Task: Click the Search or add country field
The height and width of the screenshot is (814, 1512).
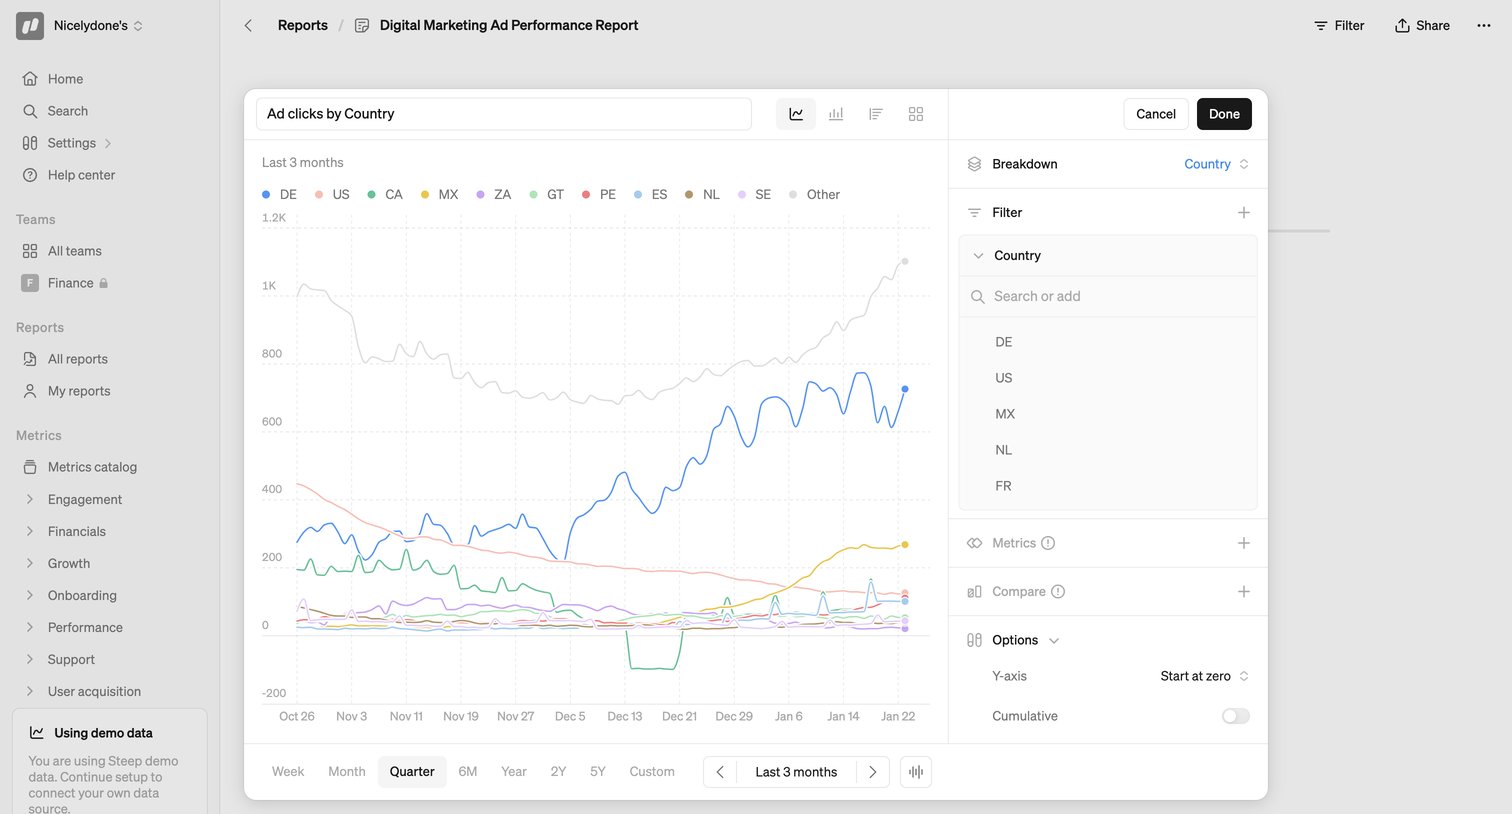Action: pos(1108,296)
